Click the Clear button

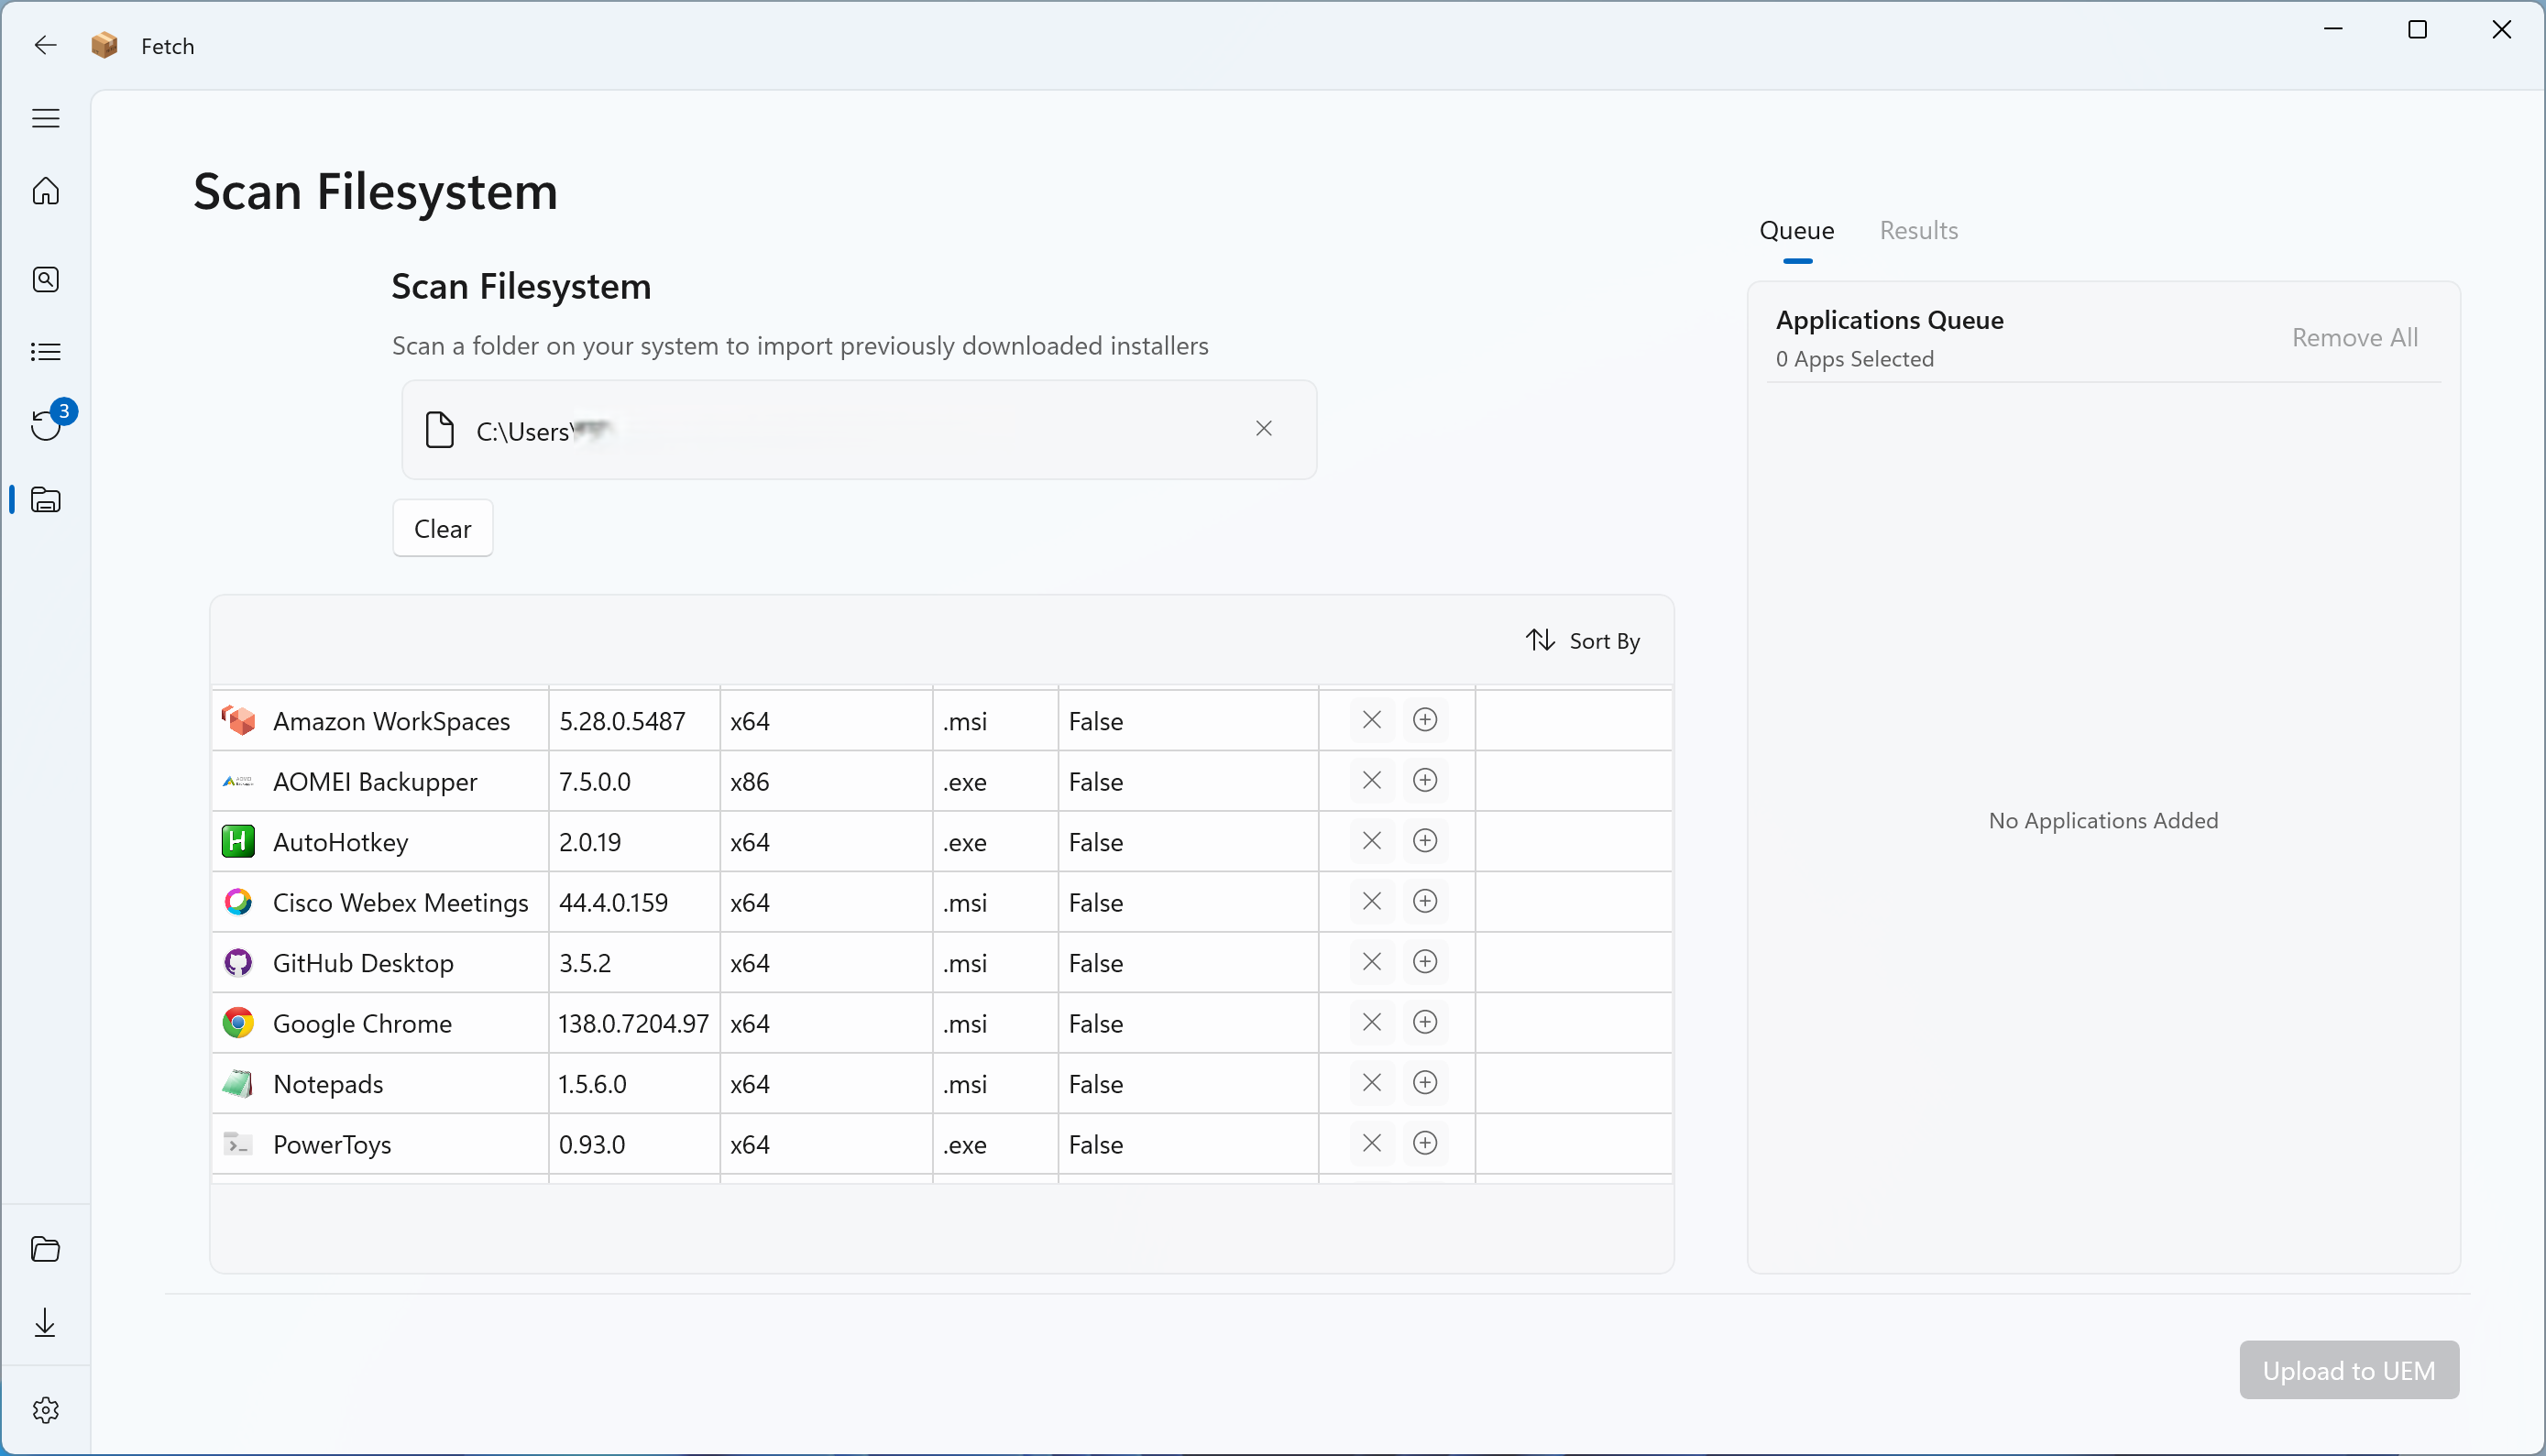(x=442, y=528)
